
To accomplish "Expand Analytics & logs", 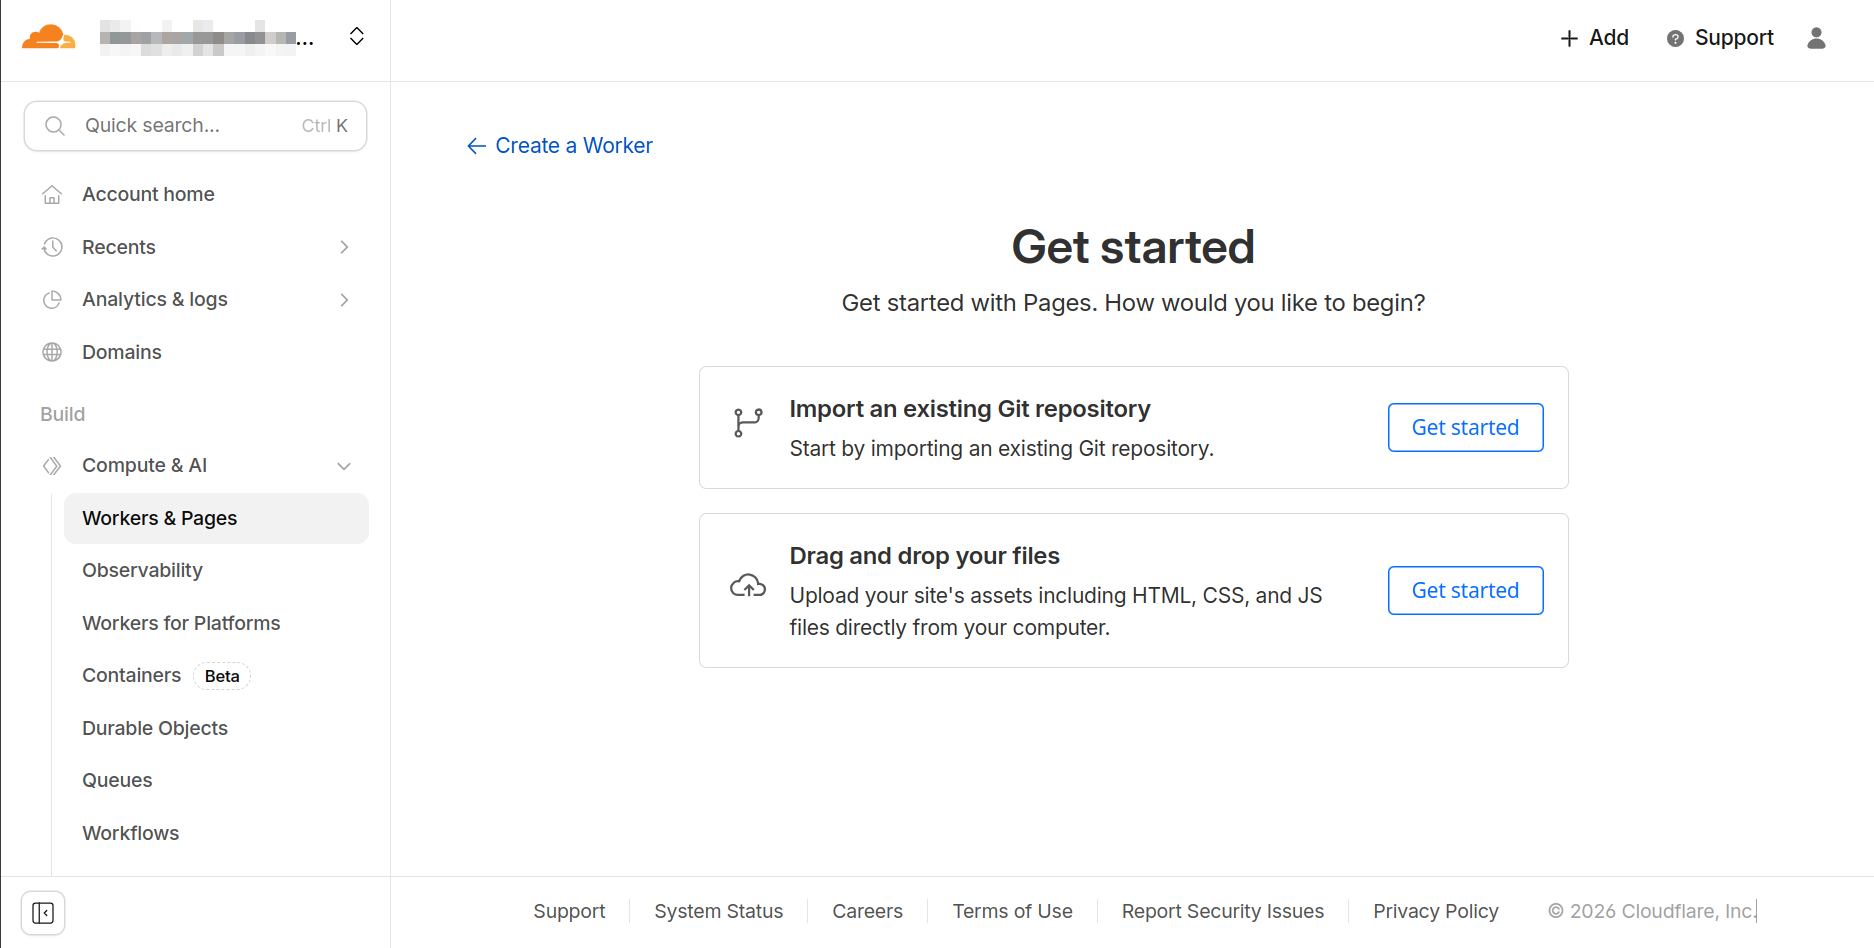I will coord(344,299).
